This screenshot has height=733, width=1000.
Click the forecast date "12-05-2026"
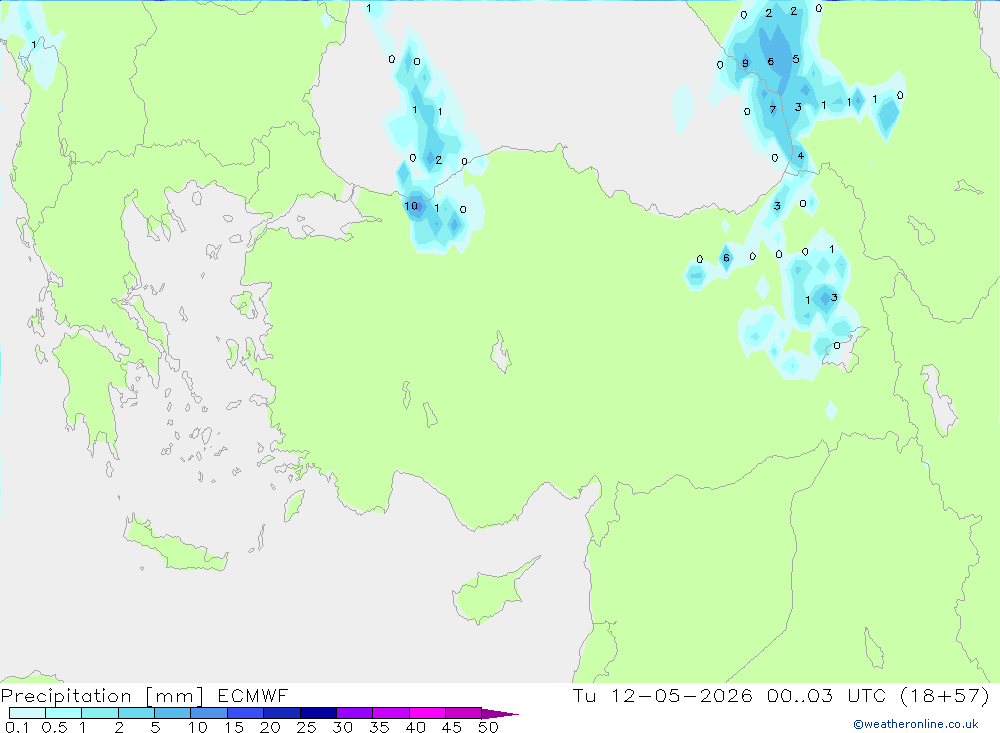[x=682, y=695]
